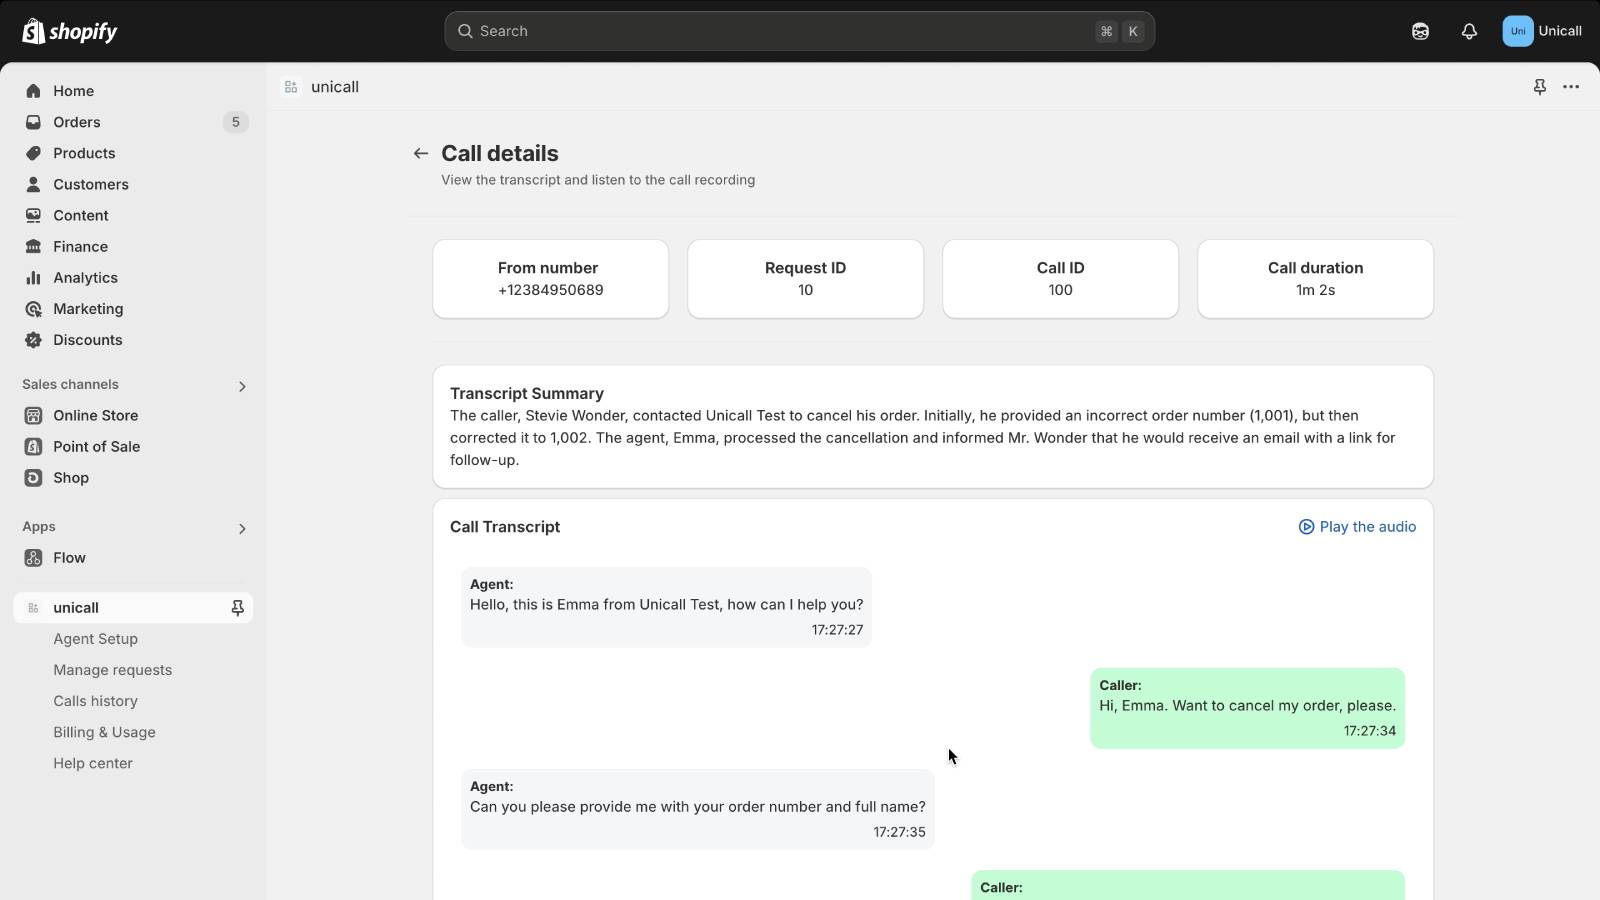Screen dimensions: 1600x900
Task: Open Manage requests page
Action: pyautogui.click(x=112, y=670)
